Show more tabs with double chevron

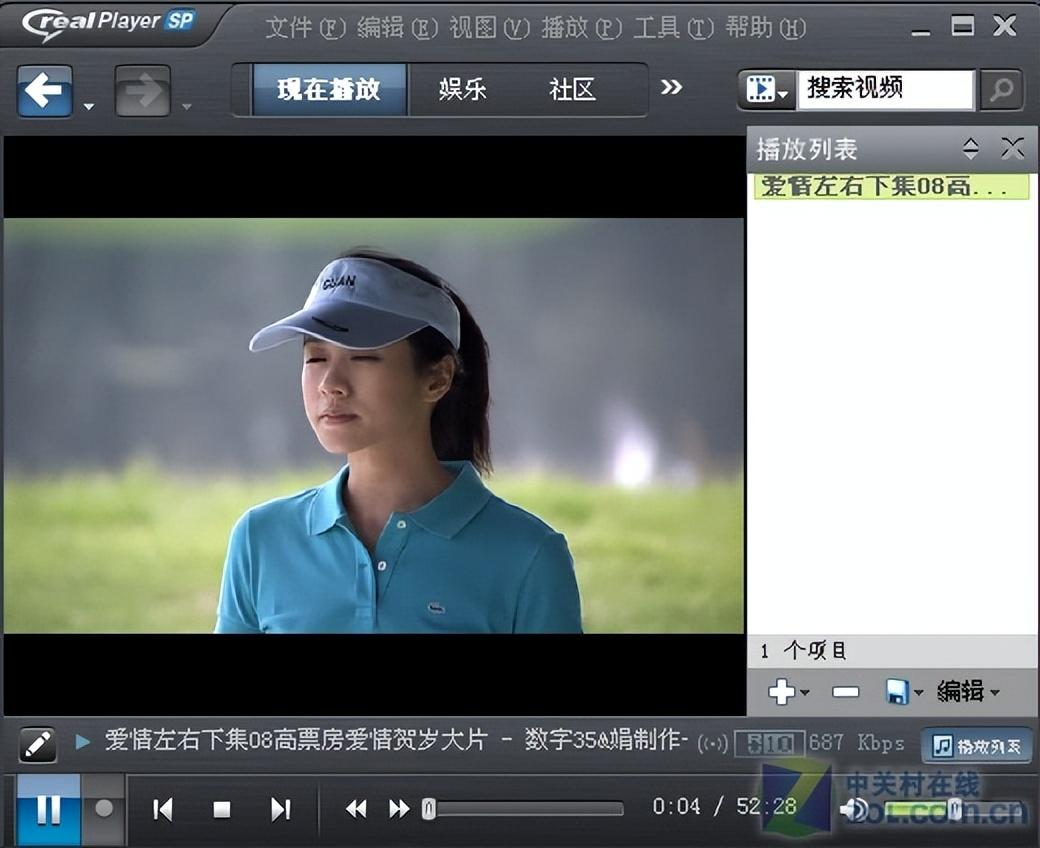672,88
